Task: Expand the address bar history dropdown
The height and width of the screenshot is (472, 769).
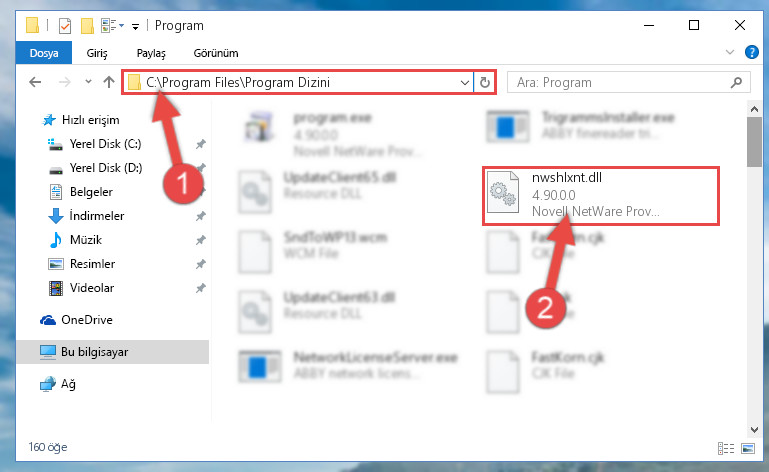Action: [x=464, y=82]
